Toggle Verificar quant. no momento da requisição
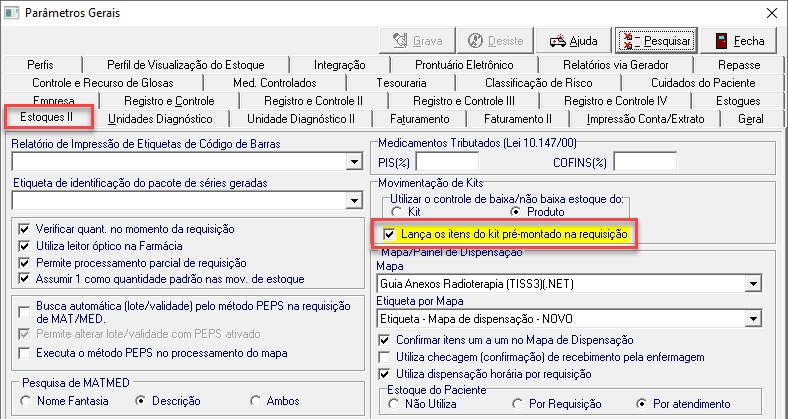The width and height of the screenshot is (788, 419). pyautogui.click(x=24, y=230)
